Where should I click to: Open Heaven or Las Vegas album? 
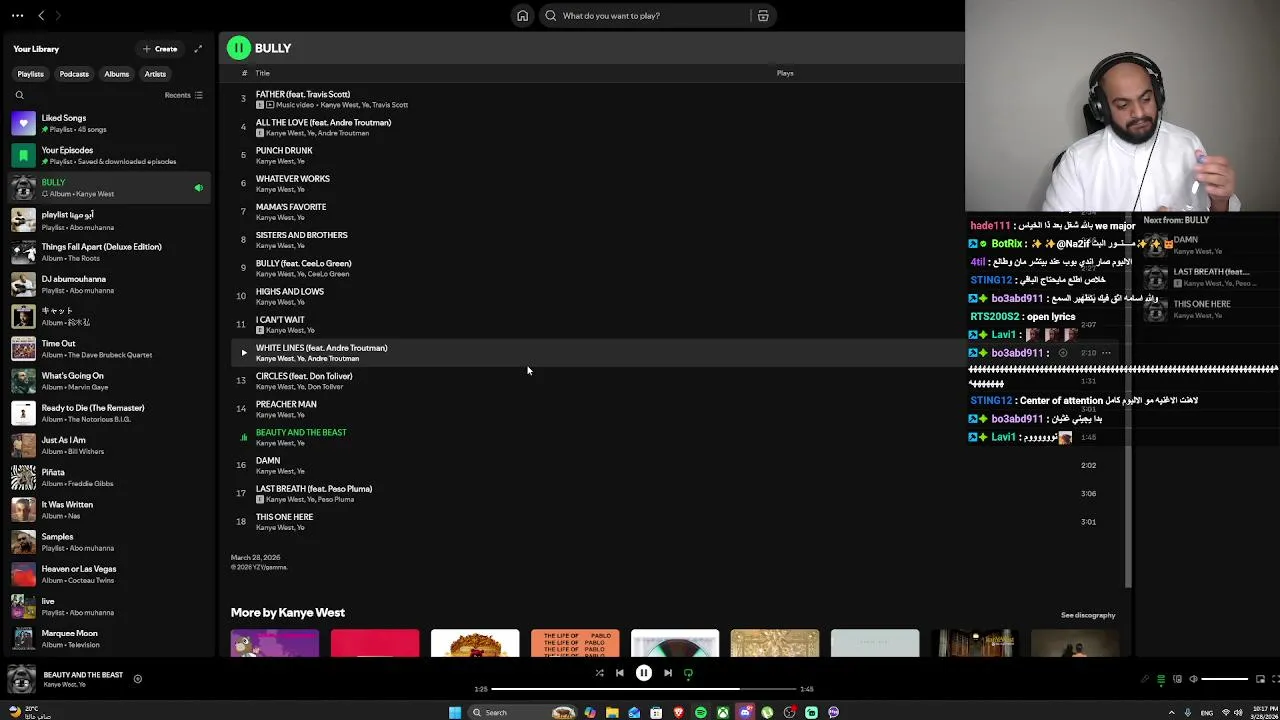tap(107, 574)
